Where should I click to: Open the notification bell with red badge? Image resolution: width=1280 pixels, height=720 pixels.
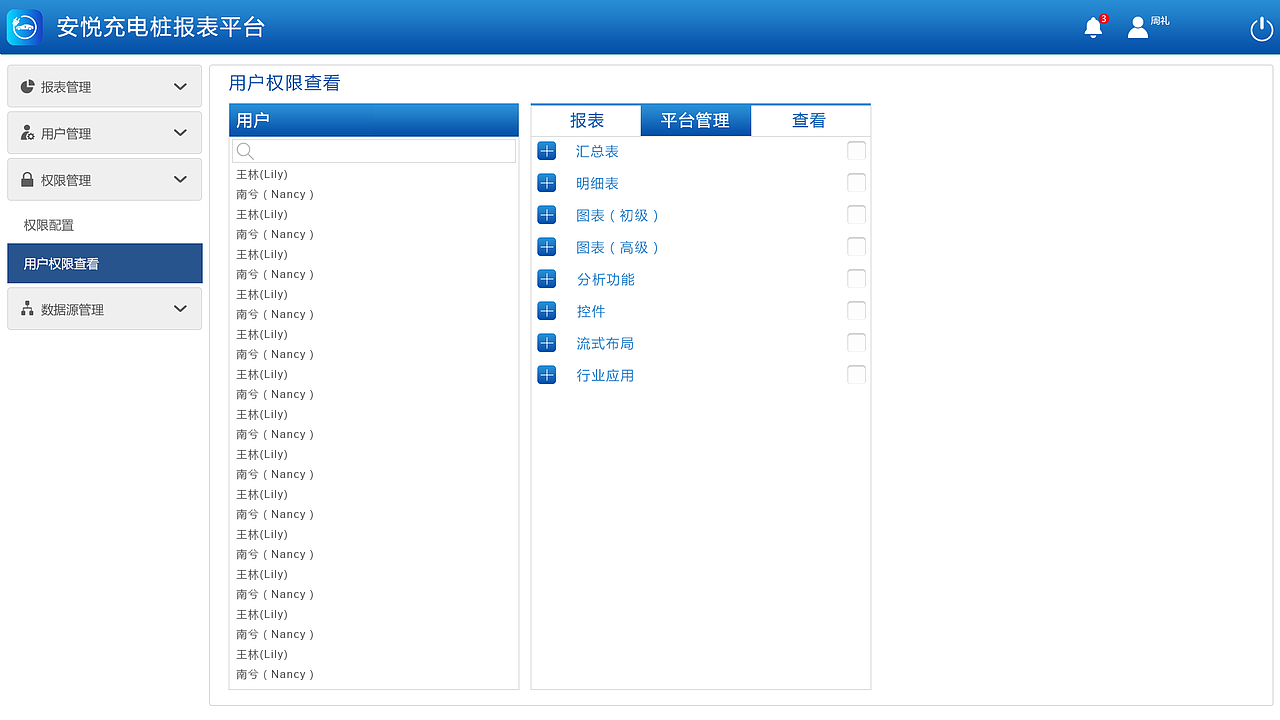[1092, 27]
